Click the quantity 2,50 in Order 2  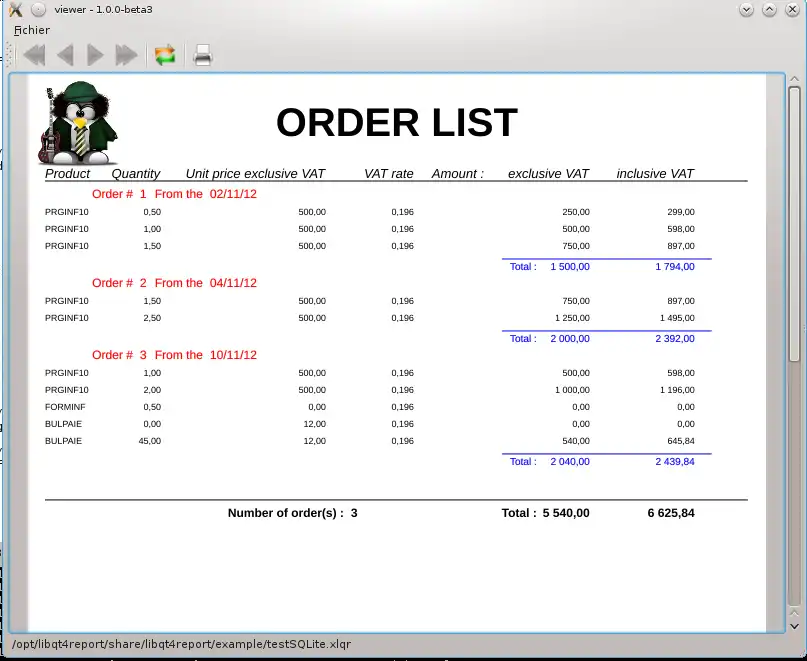[x=152, y=318]
